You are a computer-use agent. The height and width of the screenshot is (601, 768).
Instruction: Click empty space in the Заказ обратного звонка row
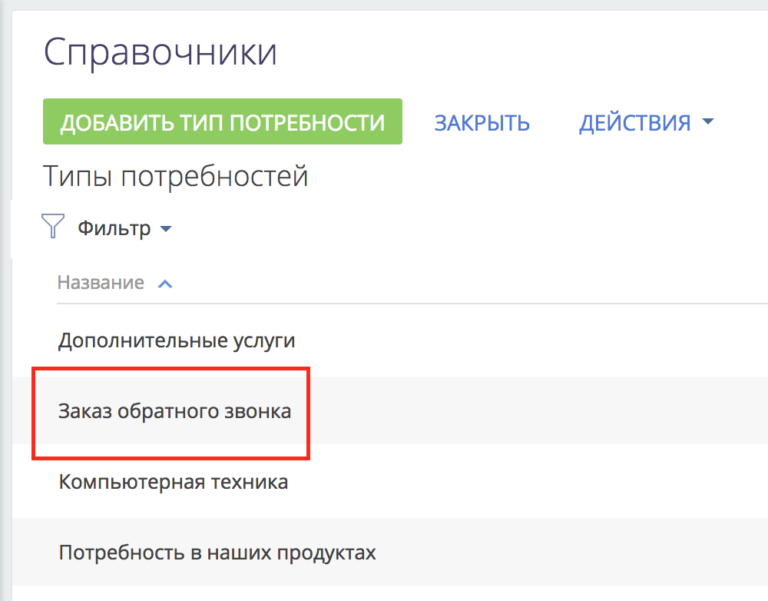tap(539, 410)
